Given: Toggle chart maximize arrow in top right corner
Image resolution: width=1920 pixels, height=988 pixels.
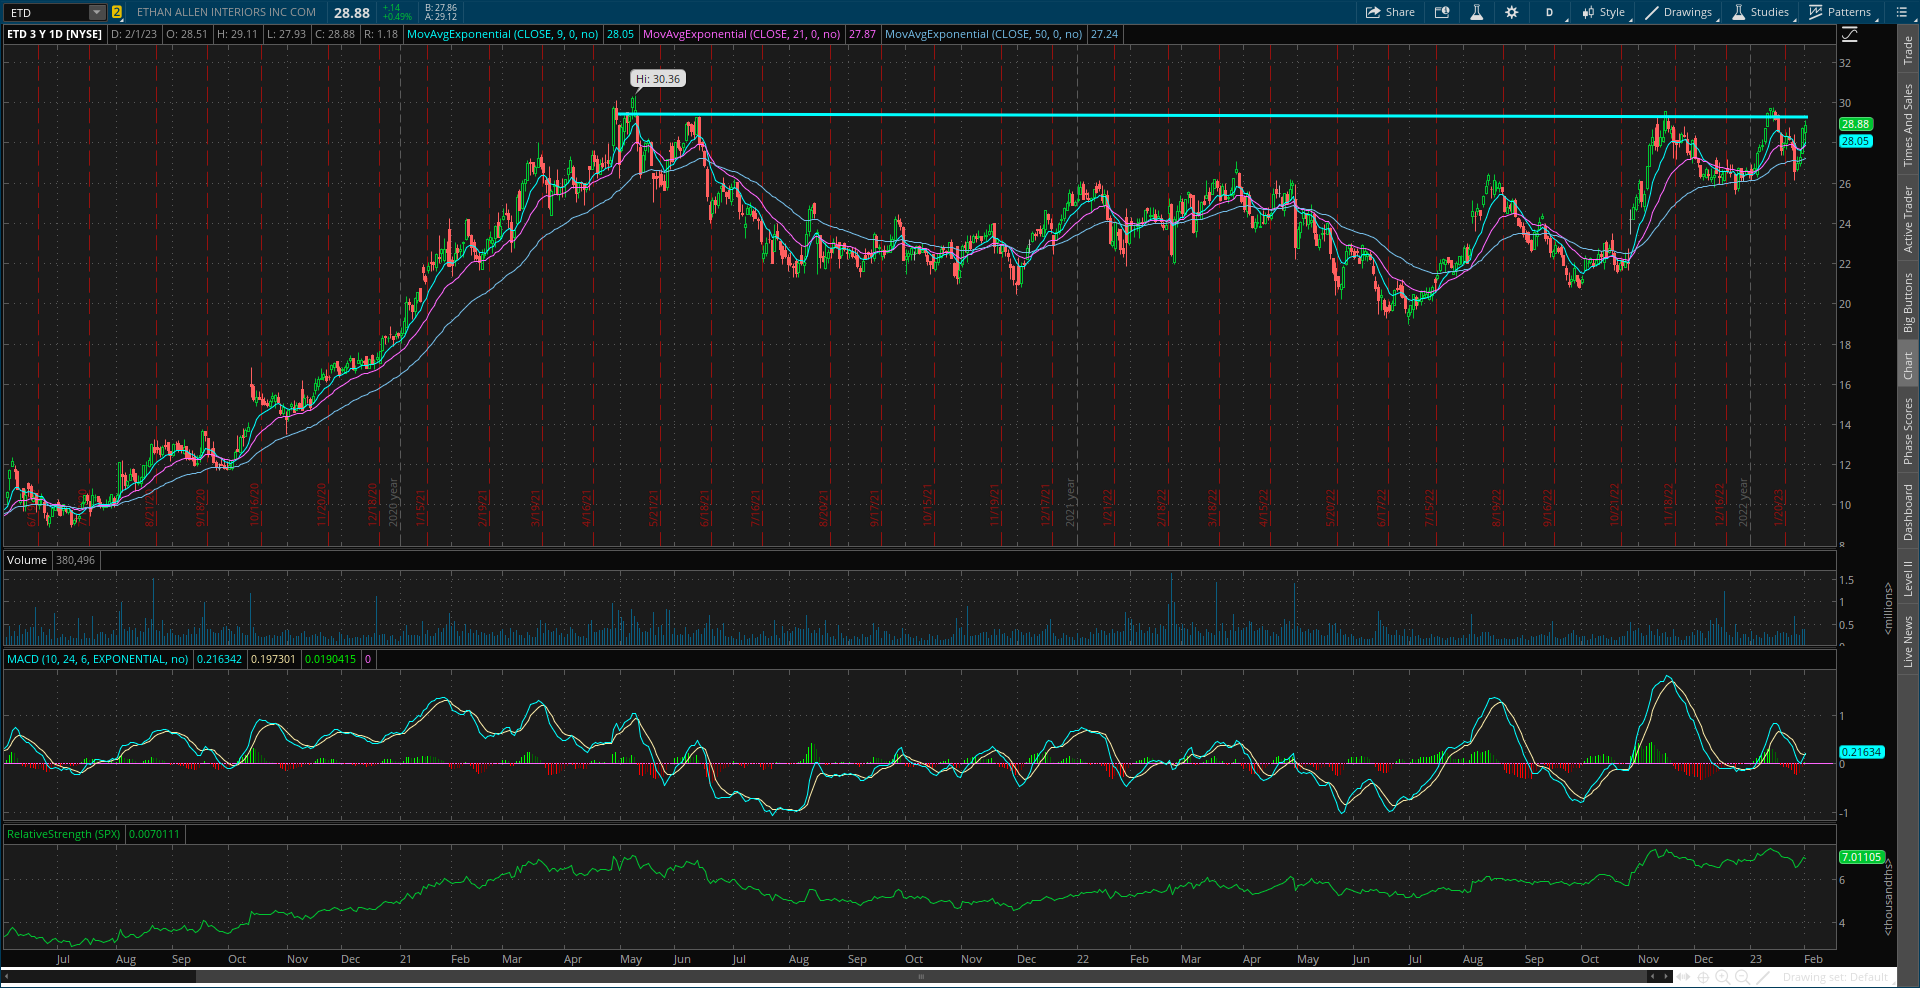Looking at the screenshot, I should click(1850, 33).
